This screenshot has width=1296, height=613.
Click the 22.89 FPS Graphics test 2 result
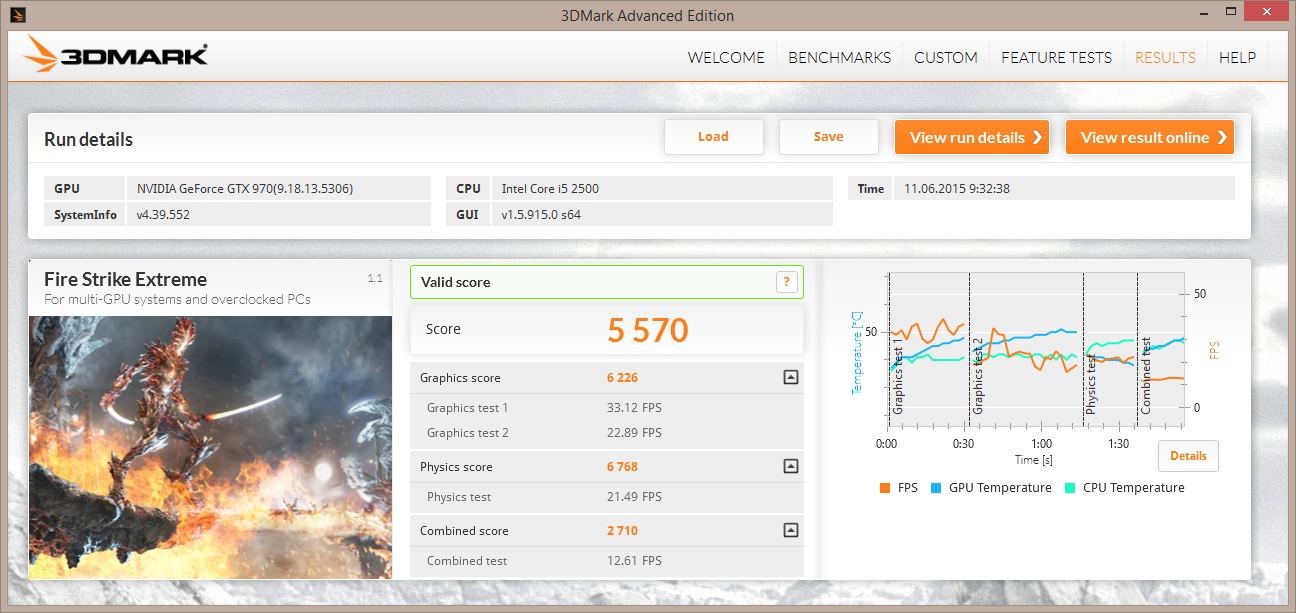point(634,433)
